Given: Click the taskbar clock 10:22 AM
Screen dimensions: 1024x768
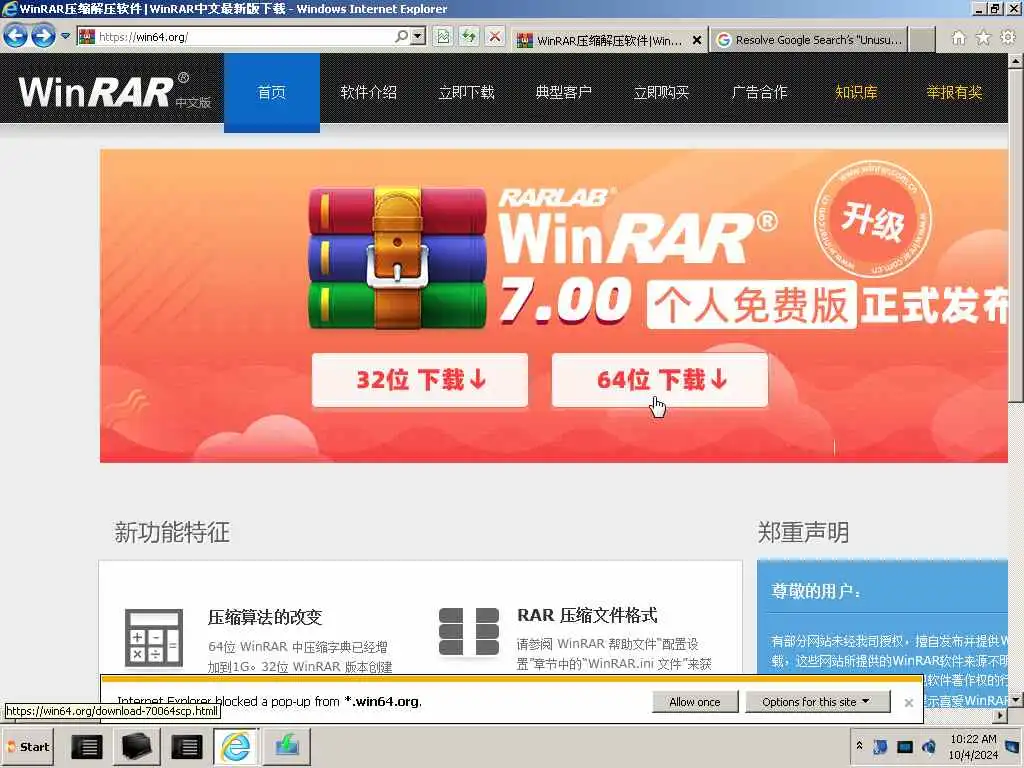Looking at the screenshot, I should pos(973,739).
